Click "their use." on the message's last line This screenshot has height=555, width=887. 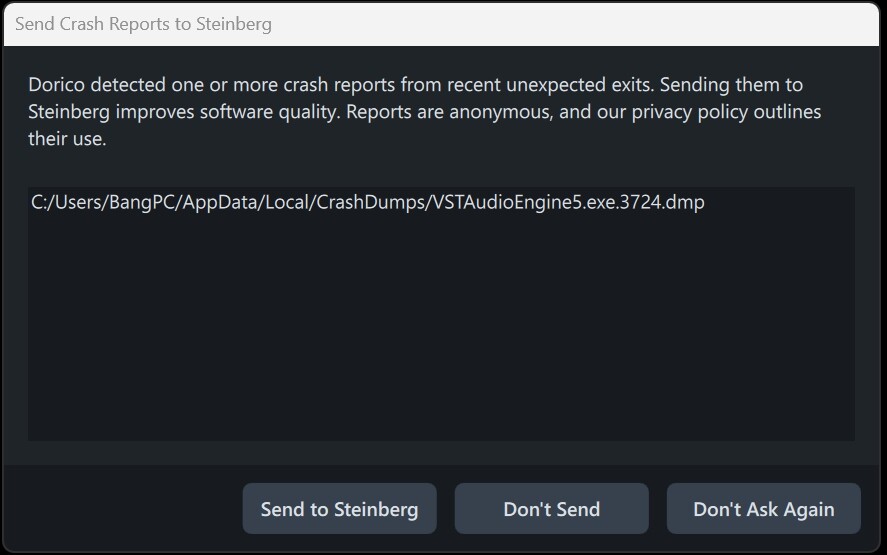(67, 139)
